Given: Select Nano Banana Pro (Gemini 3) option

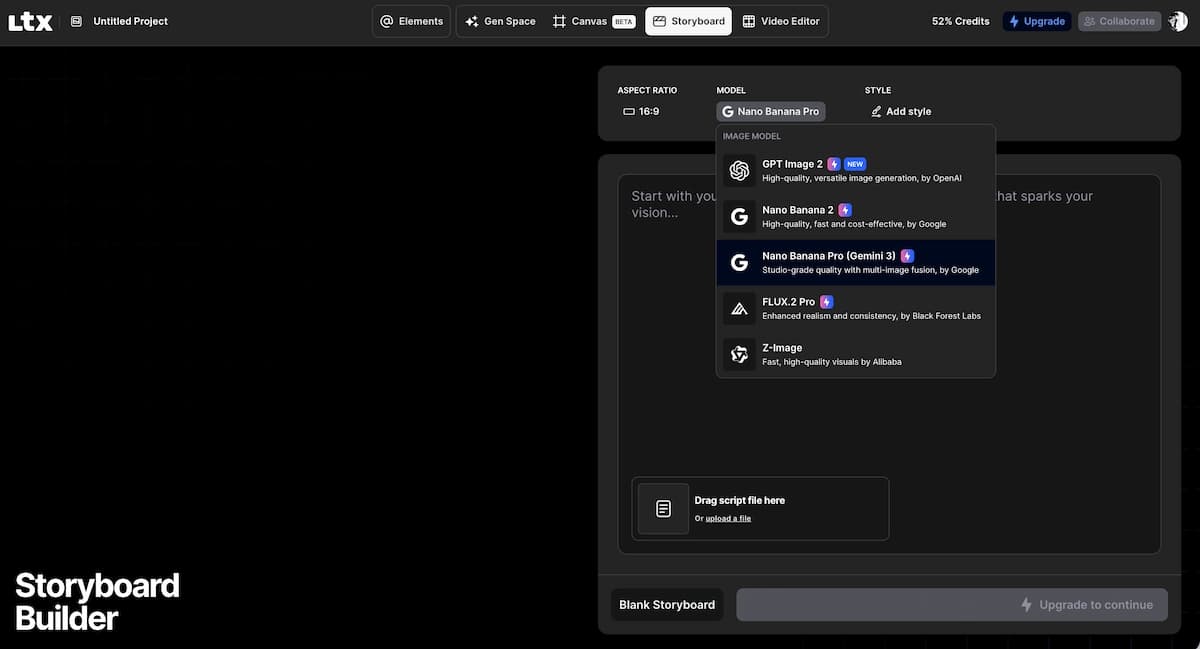Looking at the screenshot, I should pos(856,262).
